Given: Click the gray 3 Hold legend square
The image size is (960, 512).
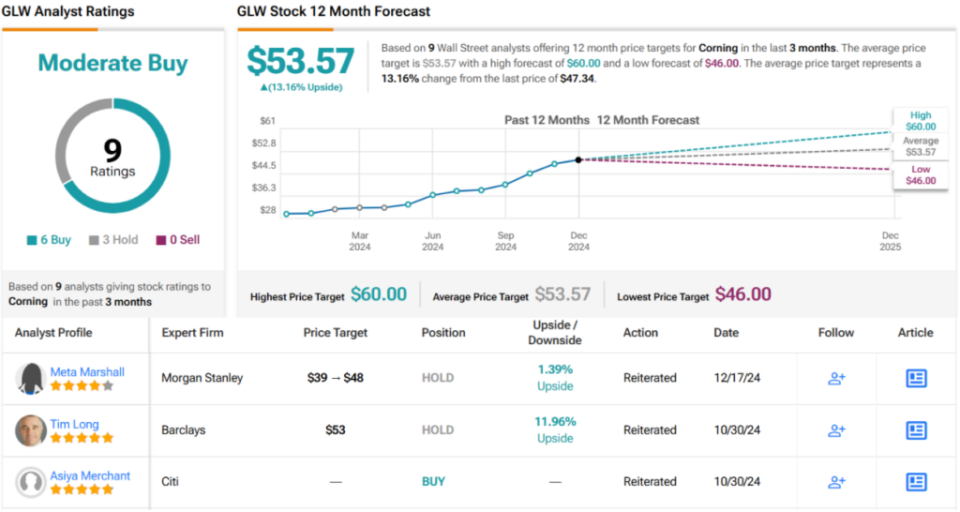Looking at the screenshot, I should coord(94,240).
